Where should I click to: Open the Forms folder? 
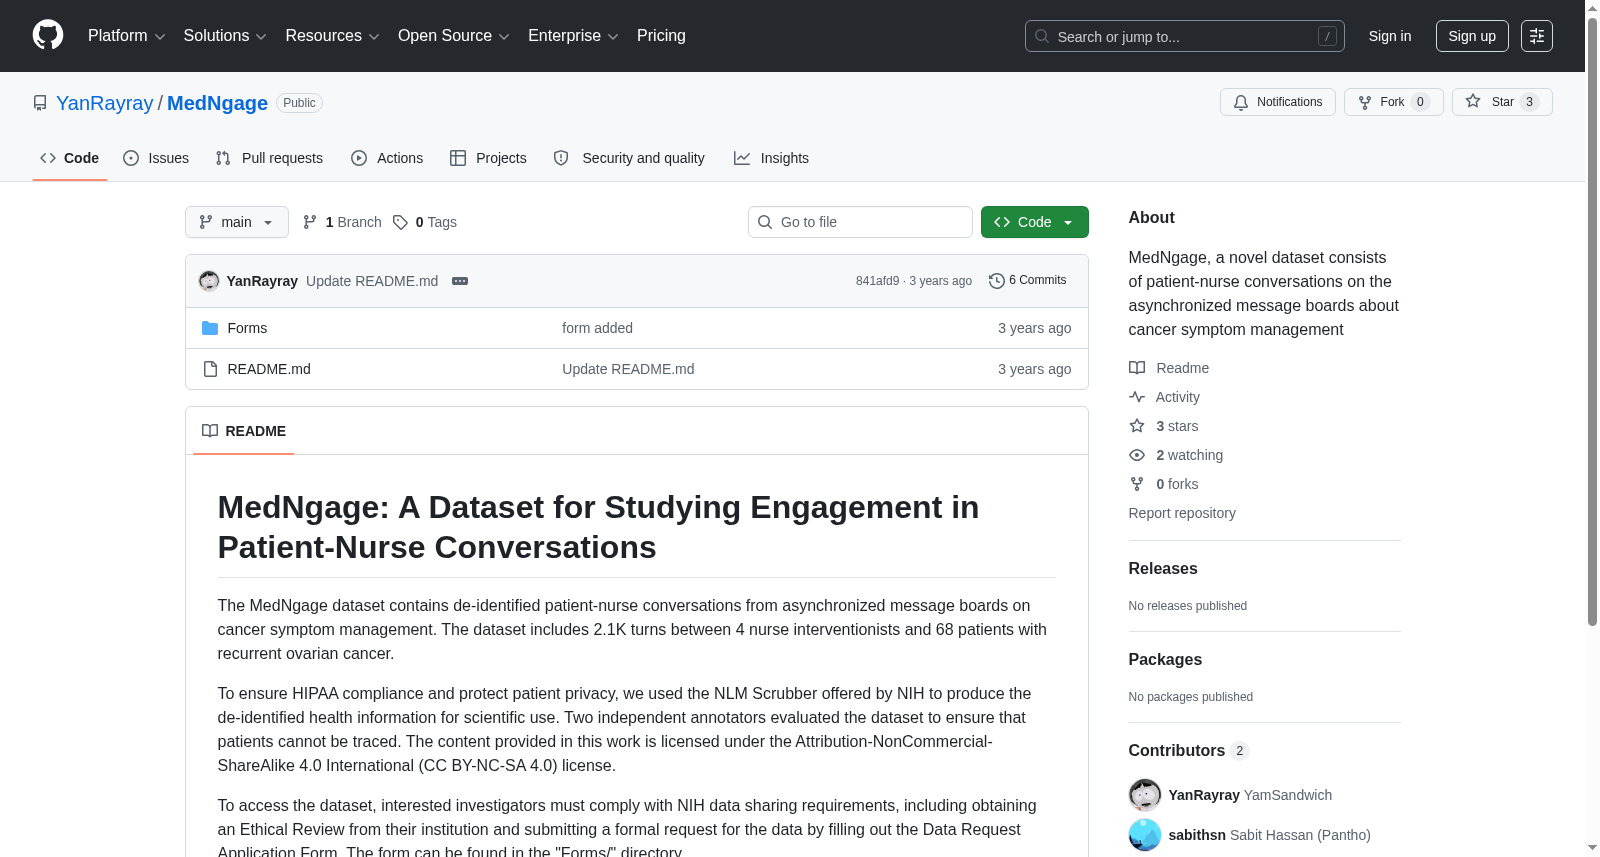[x=247, y=328]
